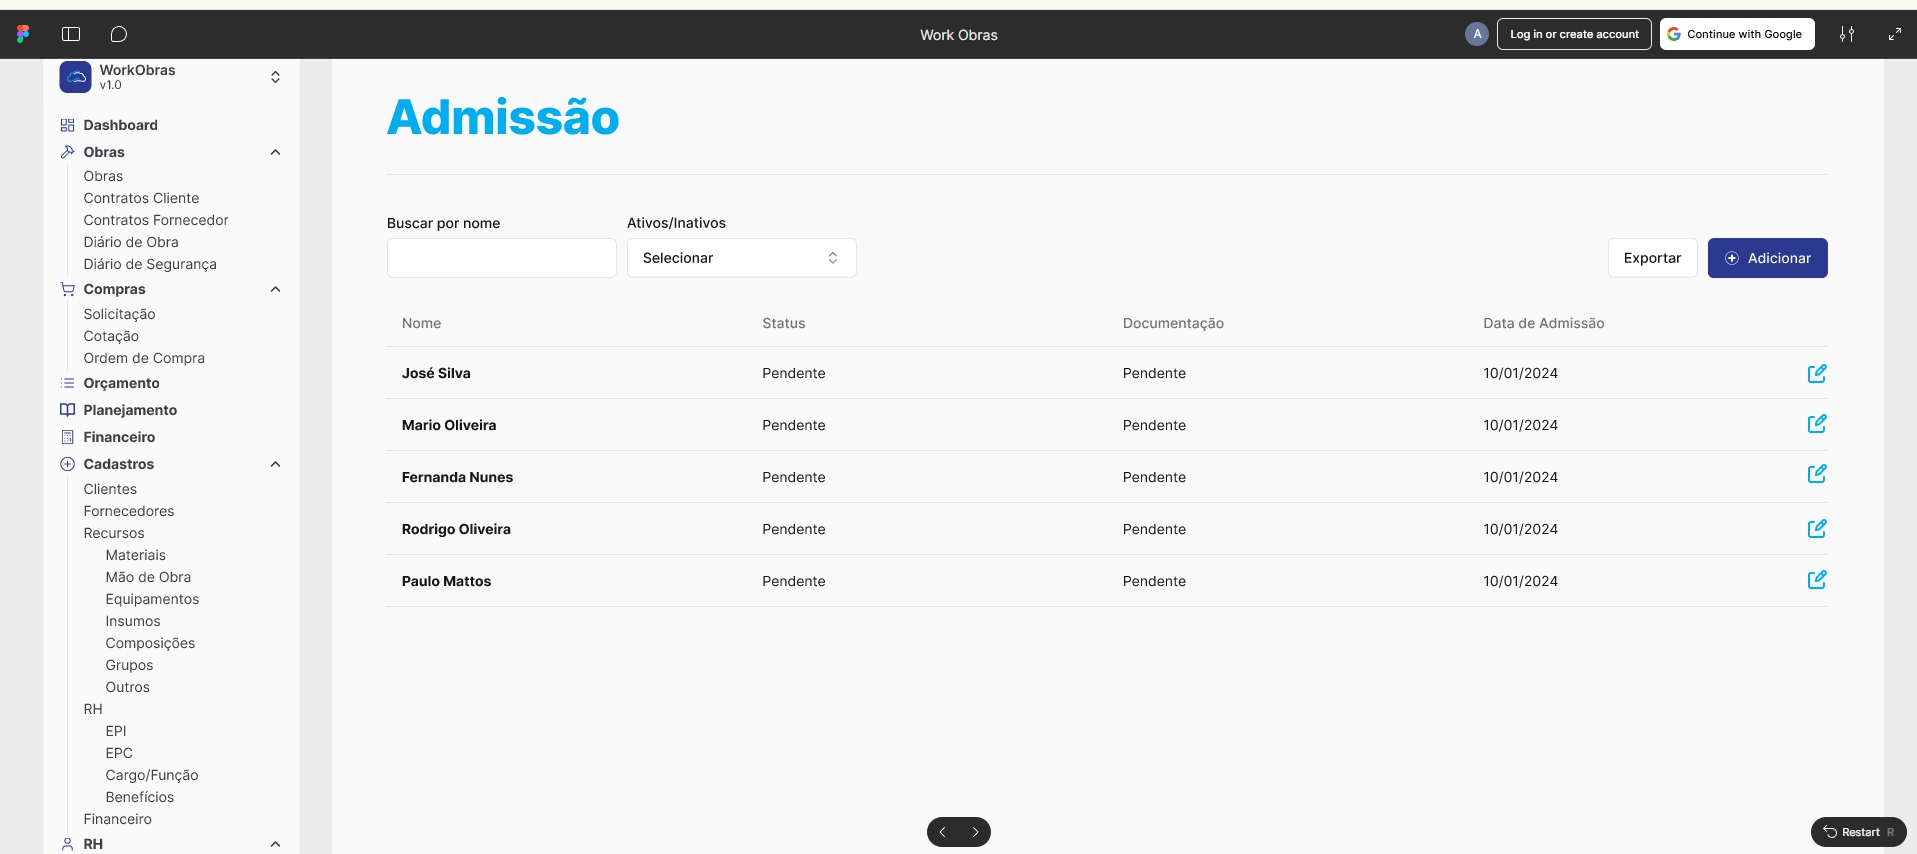Open Dashboard in the sidebar
Screen dimensions: 1917x854
pos(120,125)
